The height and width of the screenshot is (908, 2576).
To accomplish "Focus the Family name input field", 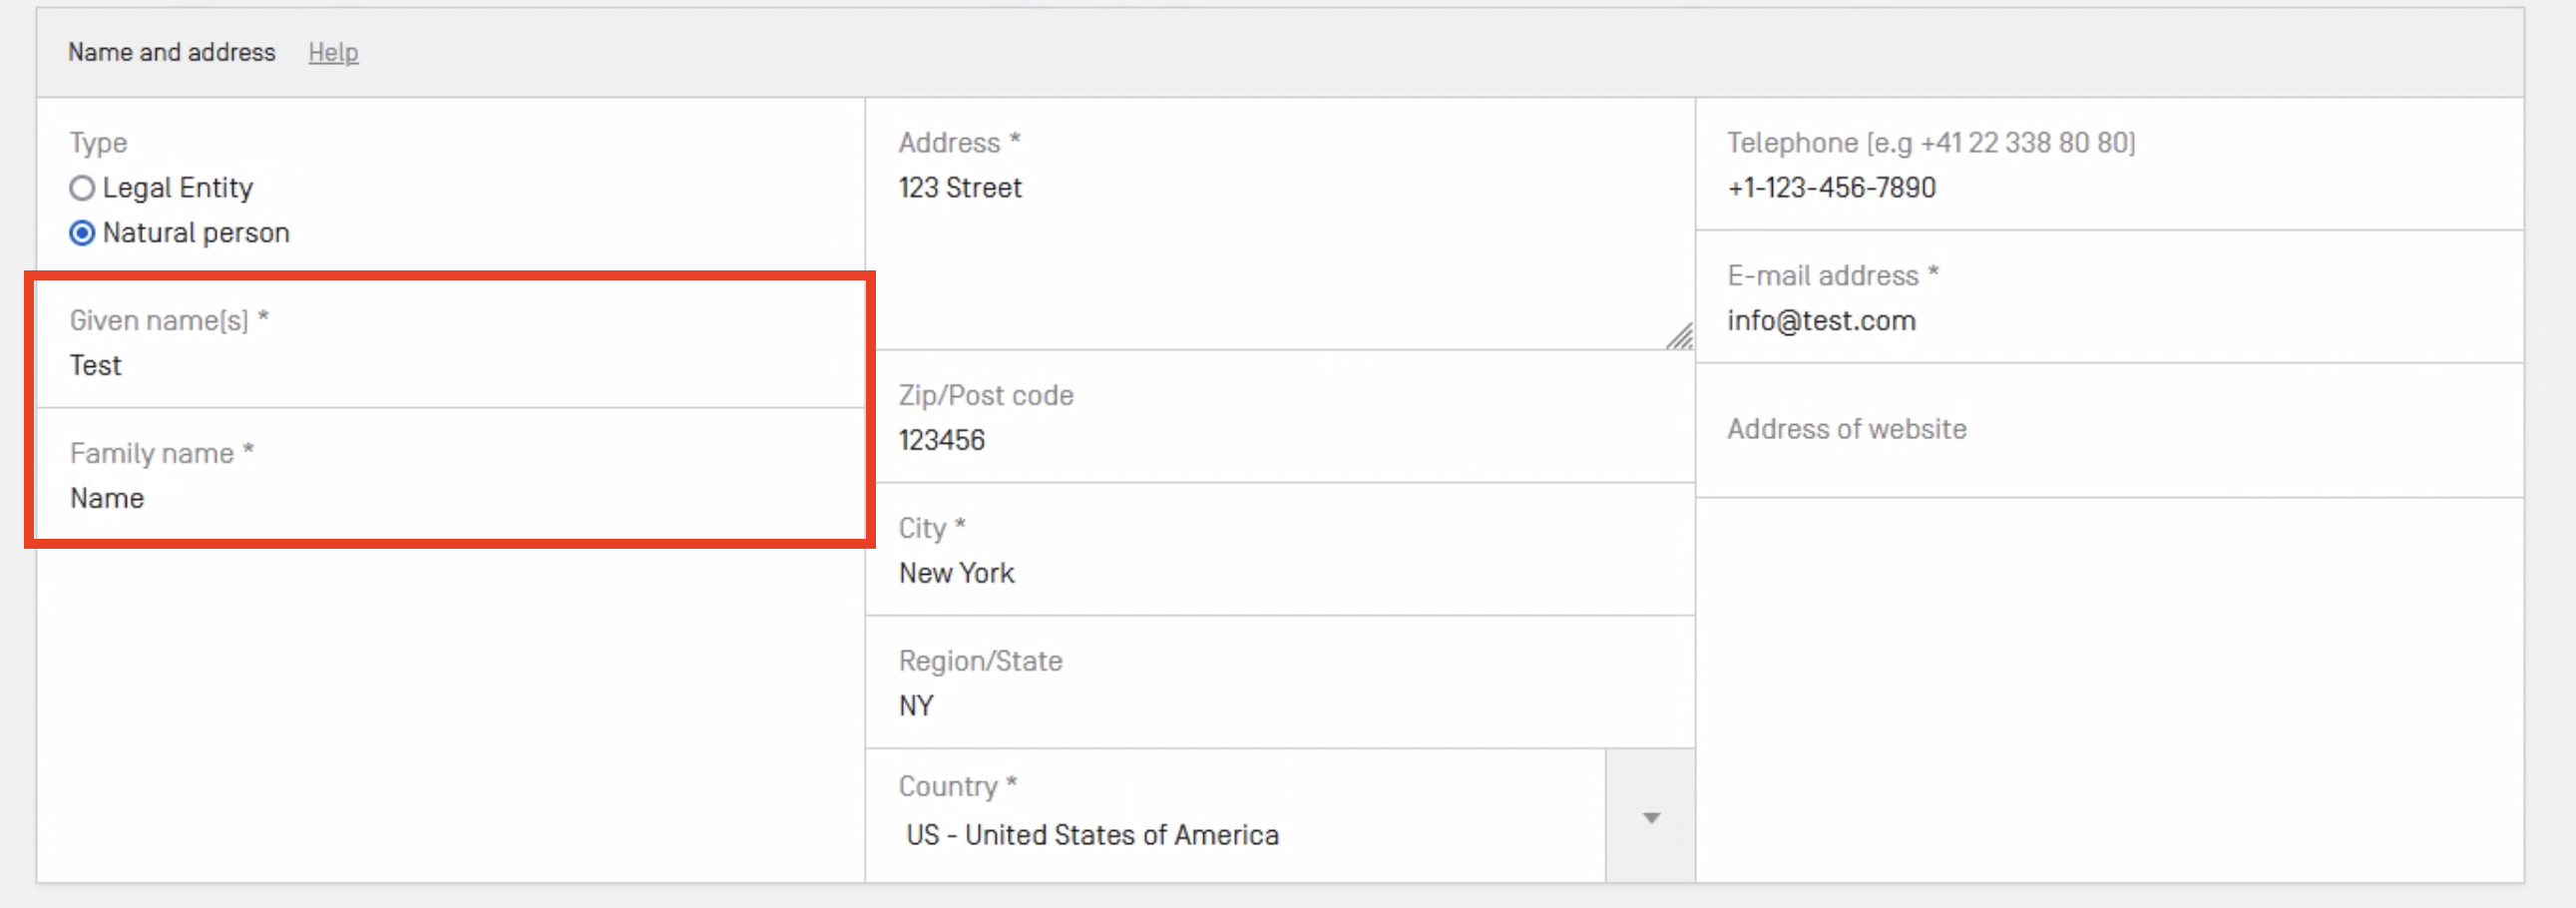I will pyautogui.click(x=450, y=498).
